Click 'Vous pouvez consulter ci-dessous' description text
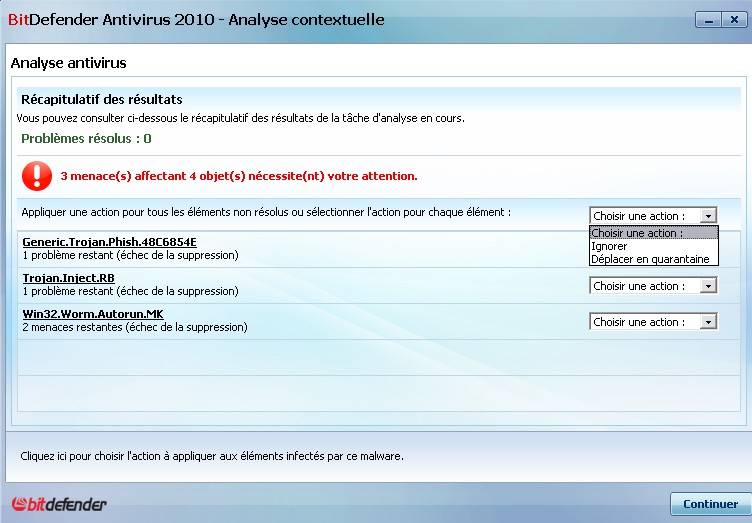The width and height of the screenshot is (752, 523). [x=240, y=118]
